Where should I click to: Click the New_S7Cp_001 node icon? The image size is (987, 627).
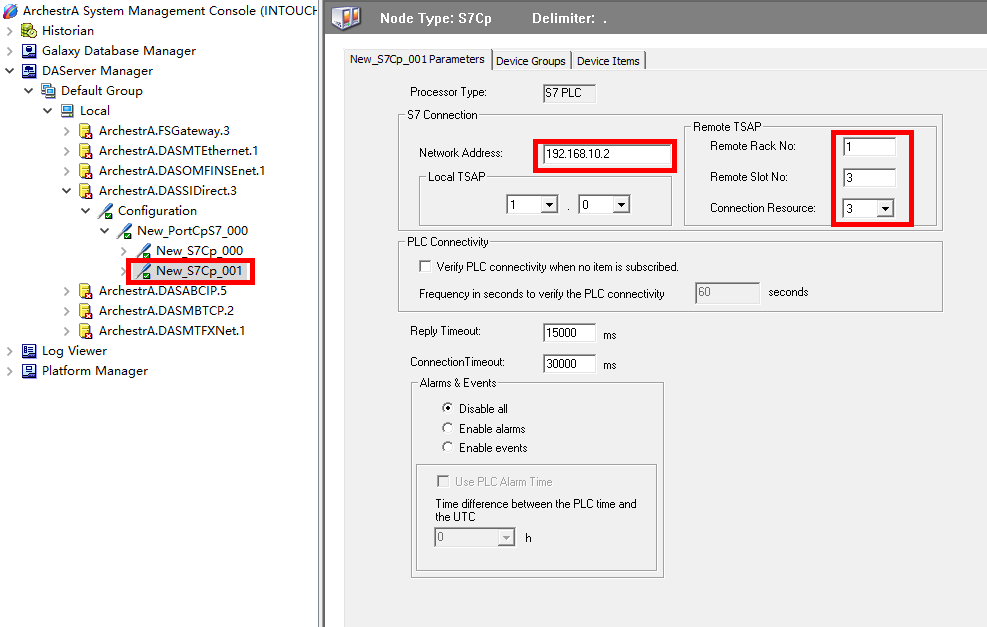point(144,271)
